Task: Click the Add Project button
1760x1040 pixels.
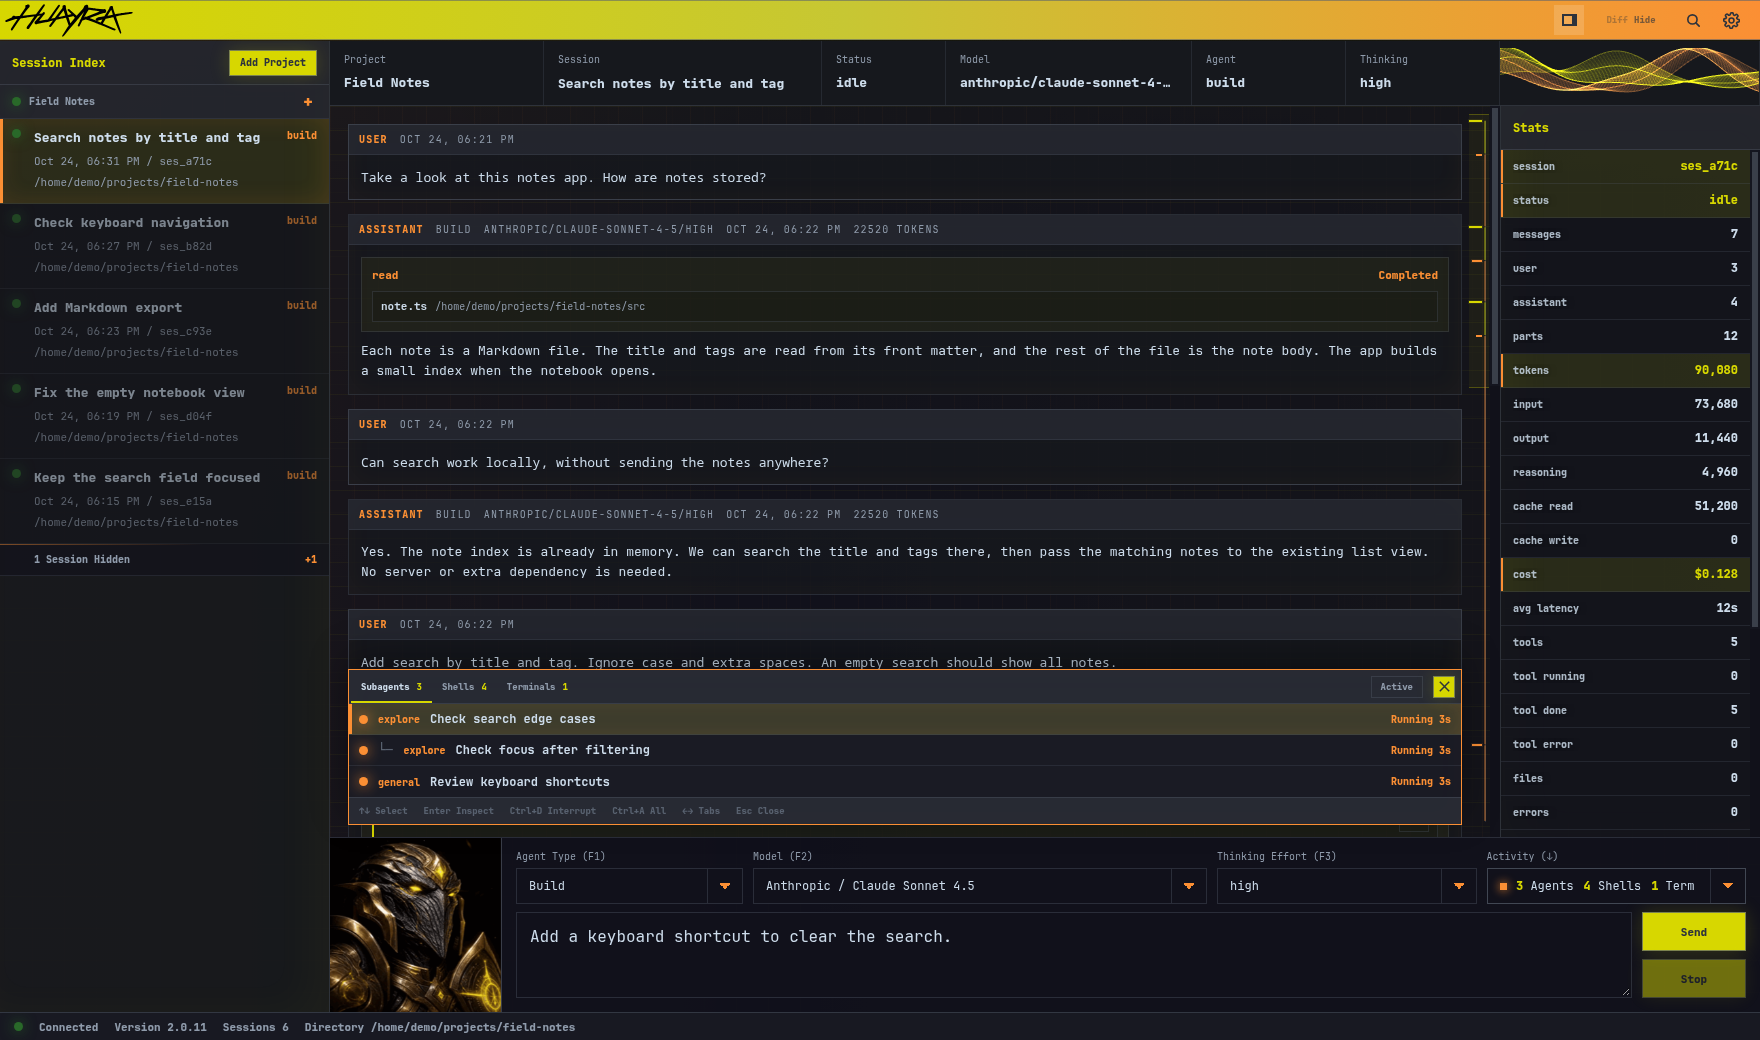Action: tap(273, 63)
